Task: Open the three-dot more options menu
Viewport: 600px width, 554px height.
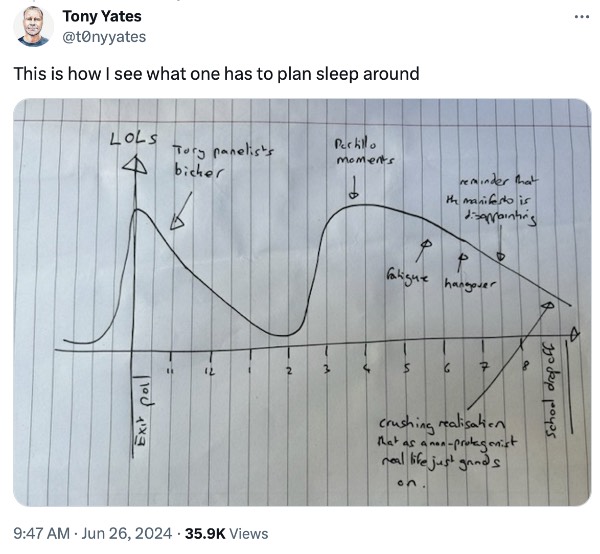Action: click(582, 16)
